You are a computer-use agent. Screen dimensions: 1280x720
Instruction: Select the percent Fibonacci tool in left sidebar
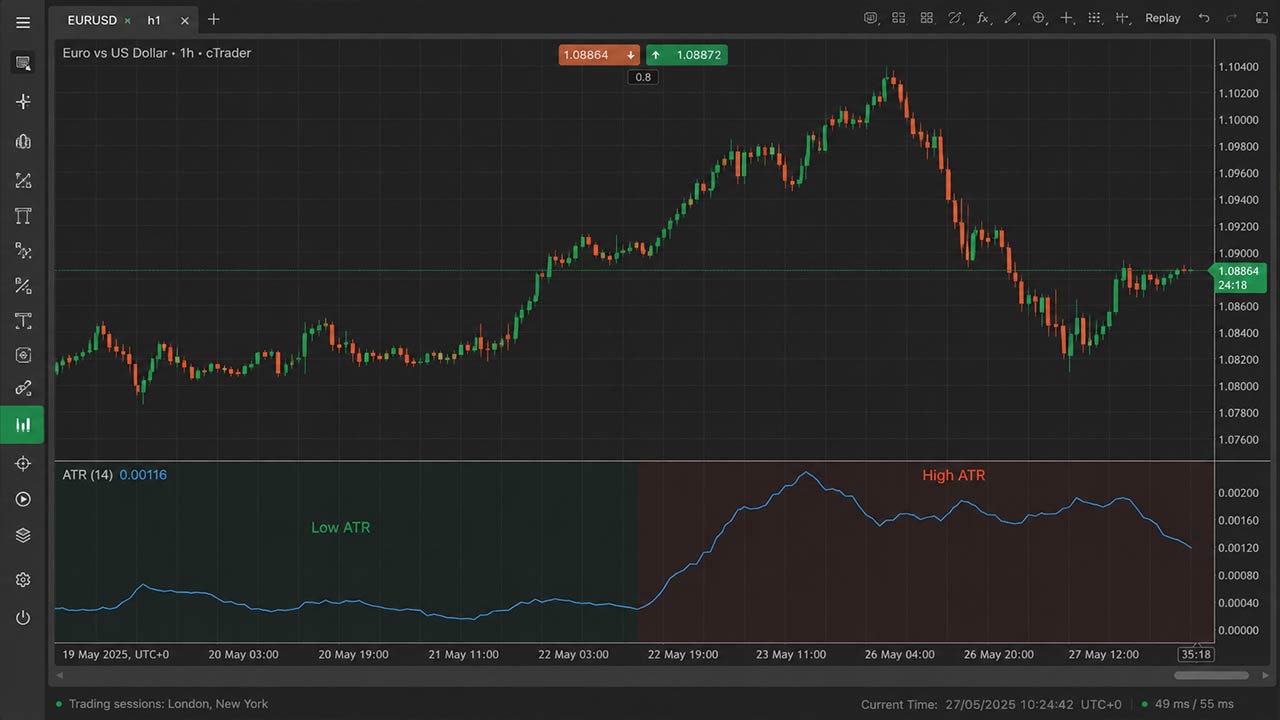[23, 286]
